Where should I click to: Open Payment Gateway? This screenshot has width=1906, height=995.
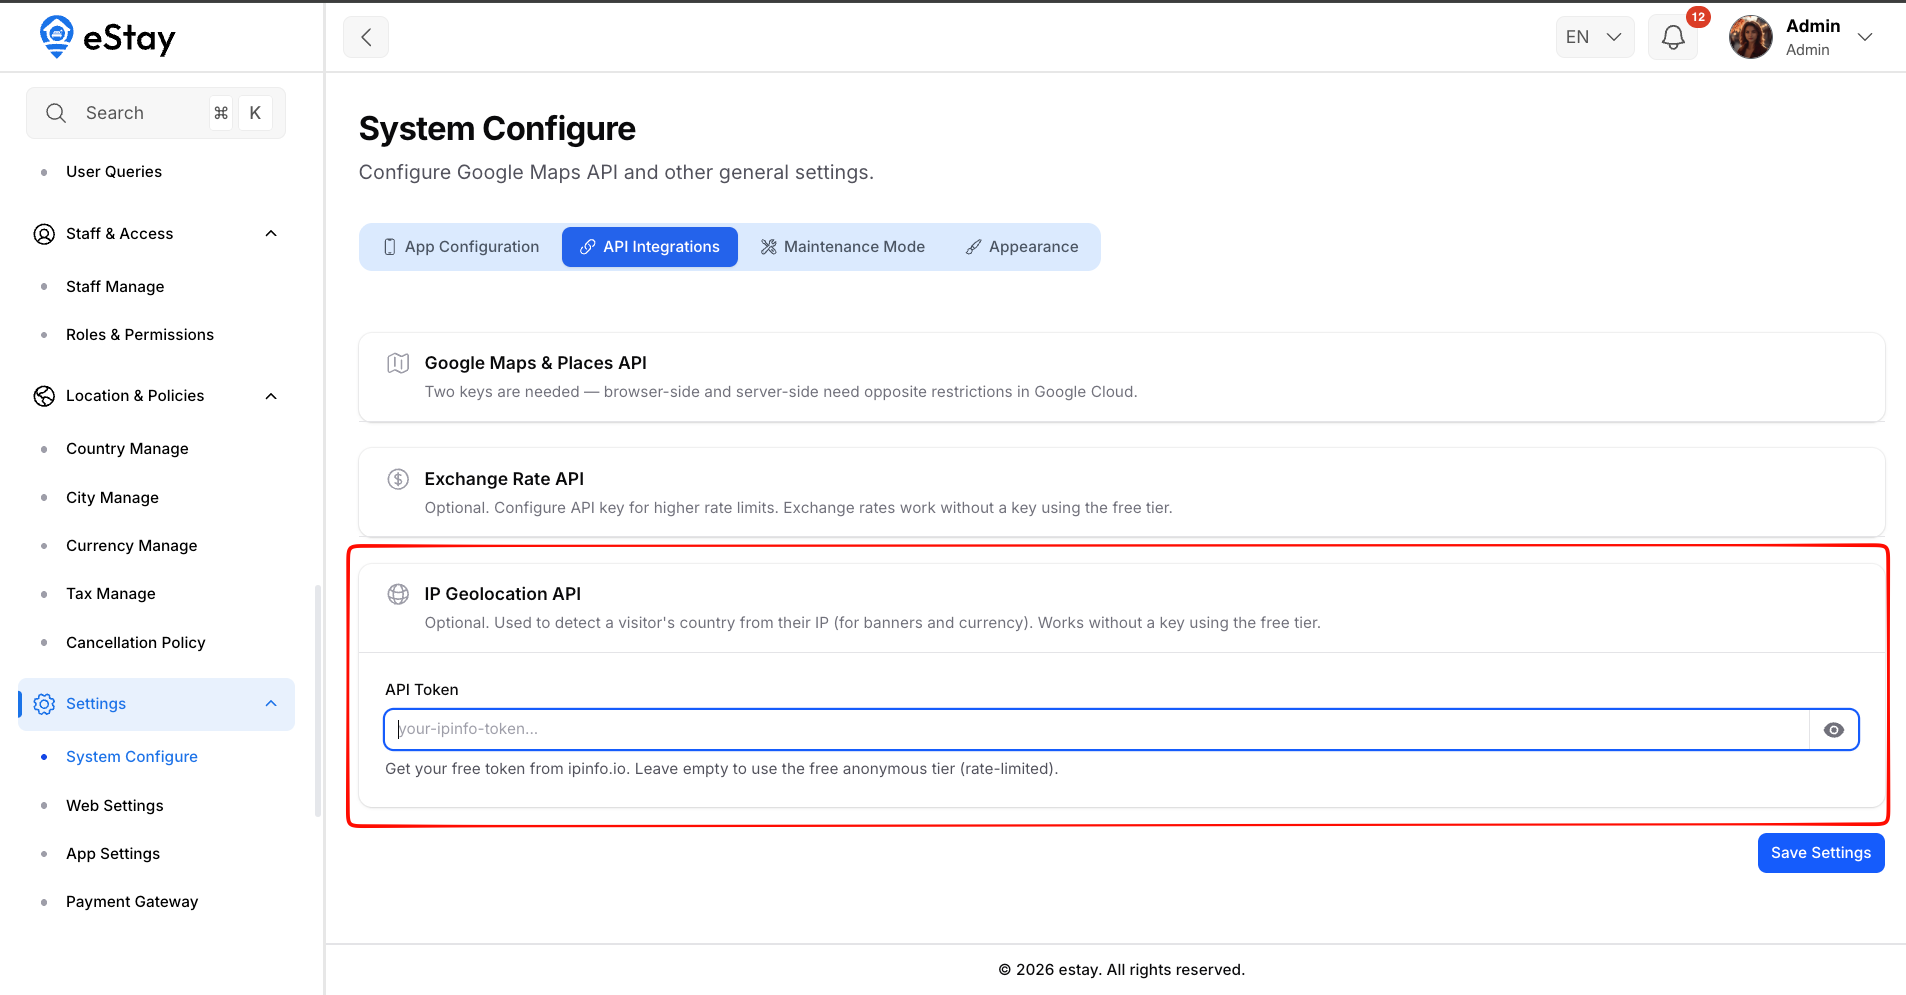click(132, 902)
